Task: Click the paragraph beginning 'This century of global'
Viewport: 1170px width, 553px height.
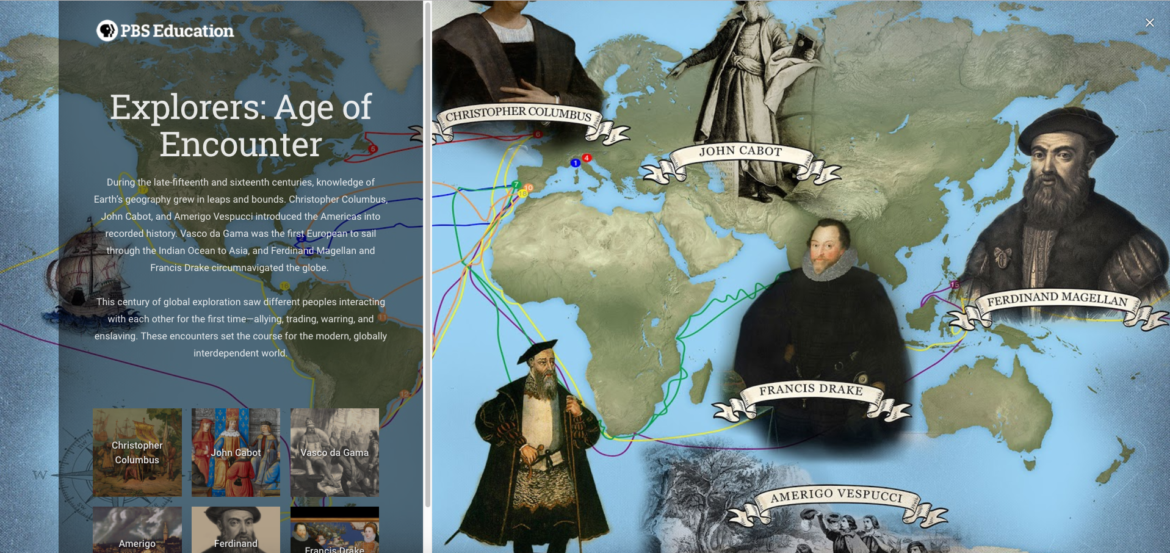Action: [240, 328]
